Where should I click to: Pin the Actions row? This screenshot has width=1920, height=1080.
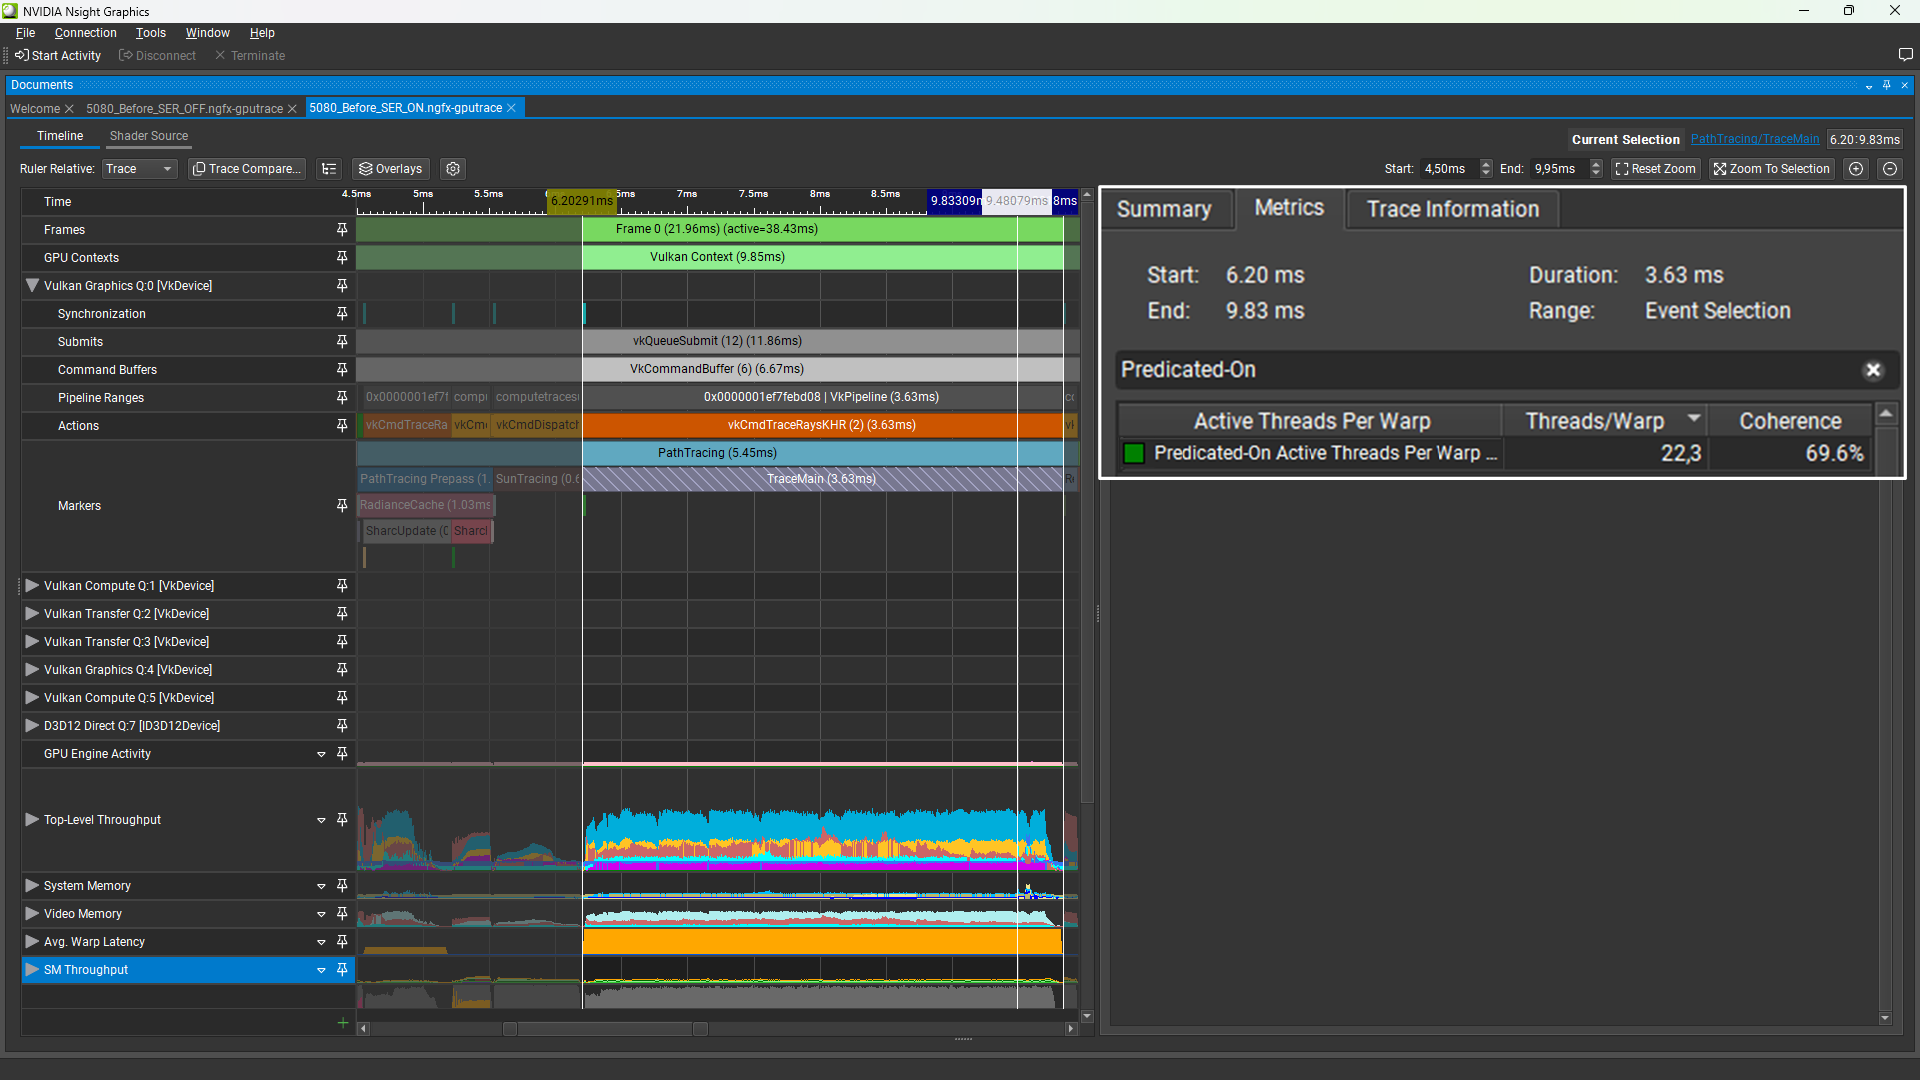click(x=342, y=426)
